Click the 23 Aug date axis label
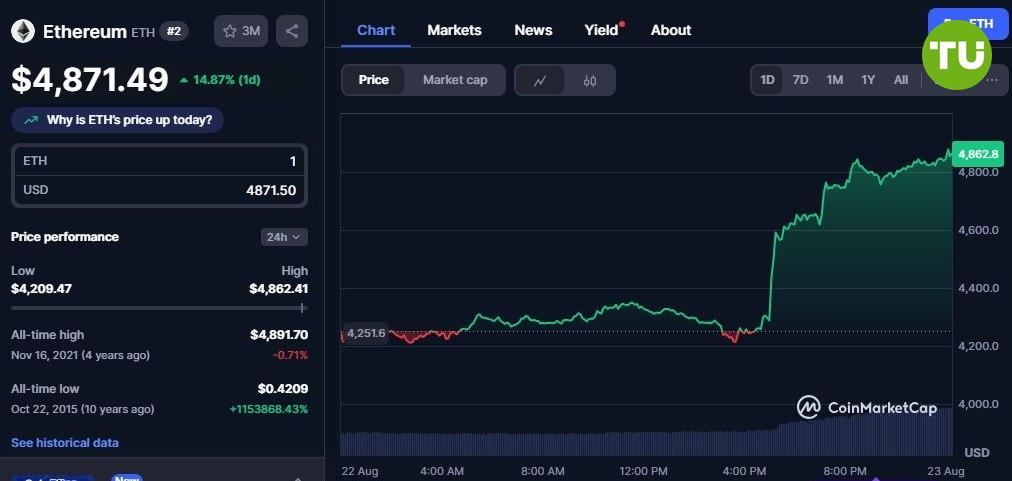The width and height of the screenshot is (1012, 481). click(946, 471)
